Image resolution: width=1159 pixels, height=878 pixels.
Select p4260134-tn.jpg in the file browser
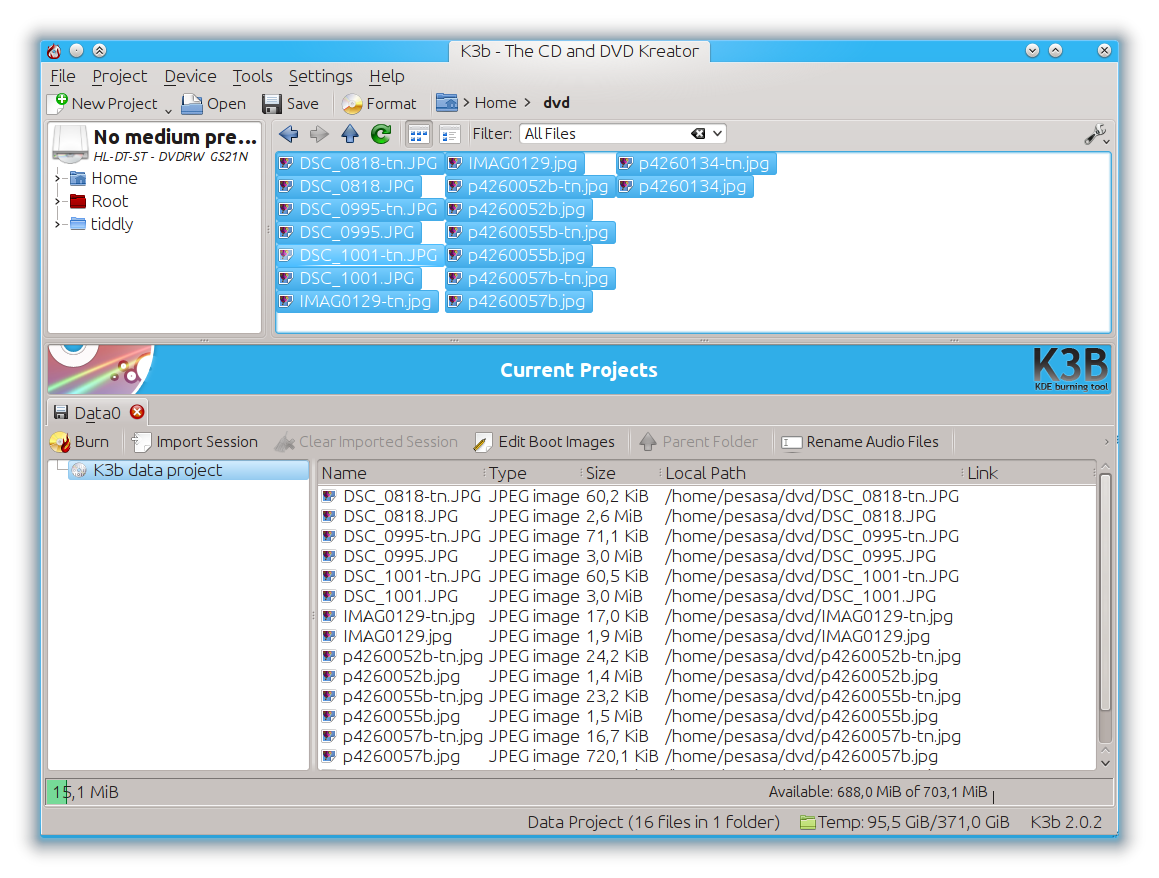pyautogui.click(x=696, y=163)
